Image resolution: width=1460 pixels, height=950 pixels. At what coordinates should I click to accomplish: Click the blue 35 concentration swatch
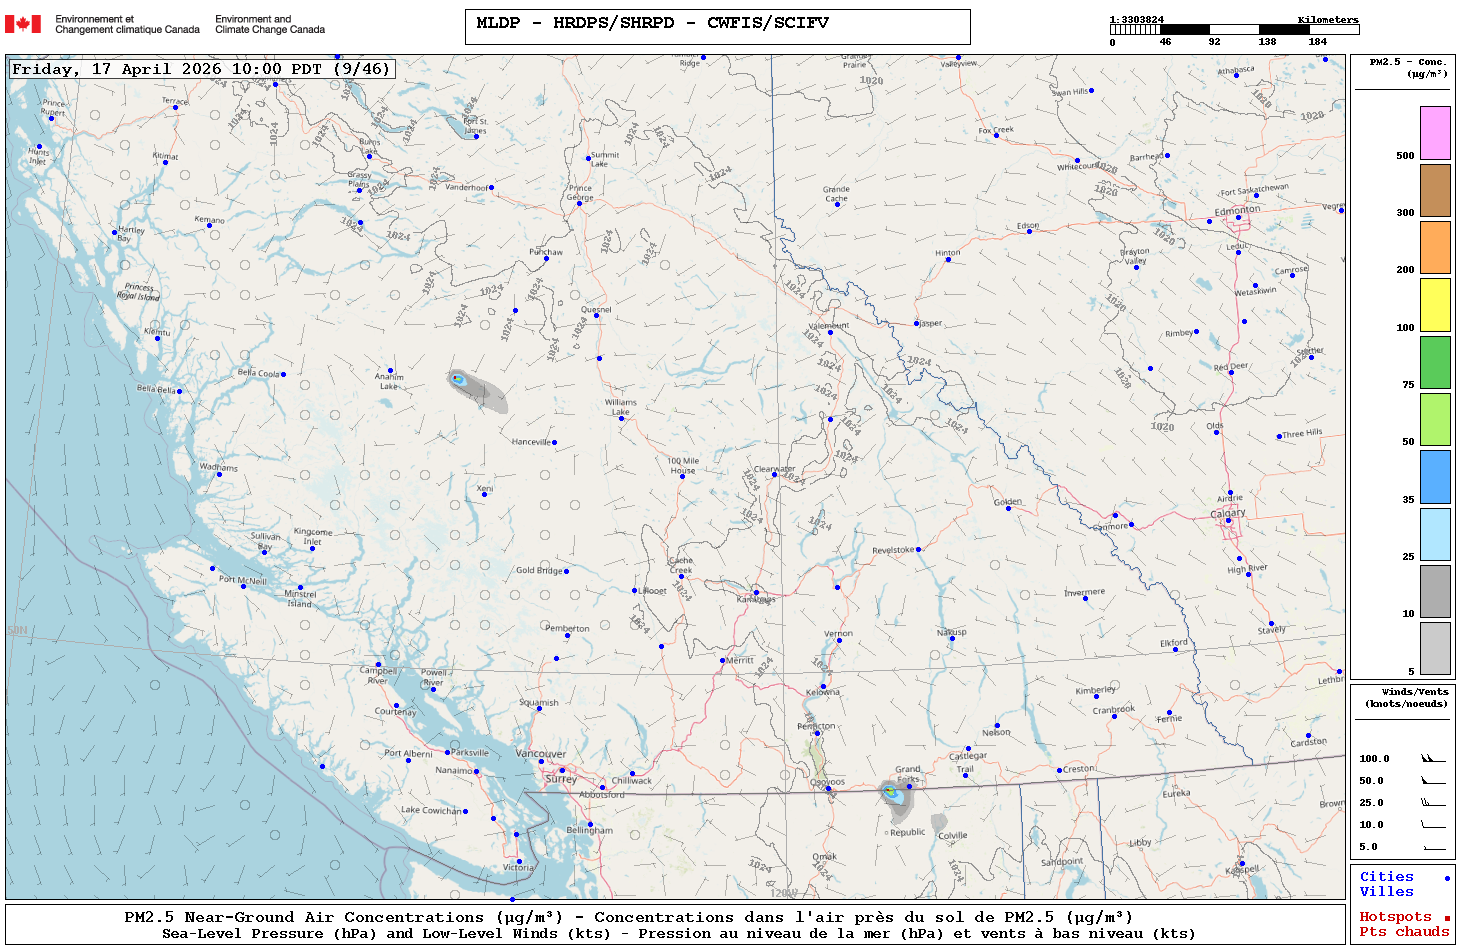(1435, 477)
